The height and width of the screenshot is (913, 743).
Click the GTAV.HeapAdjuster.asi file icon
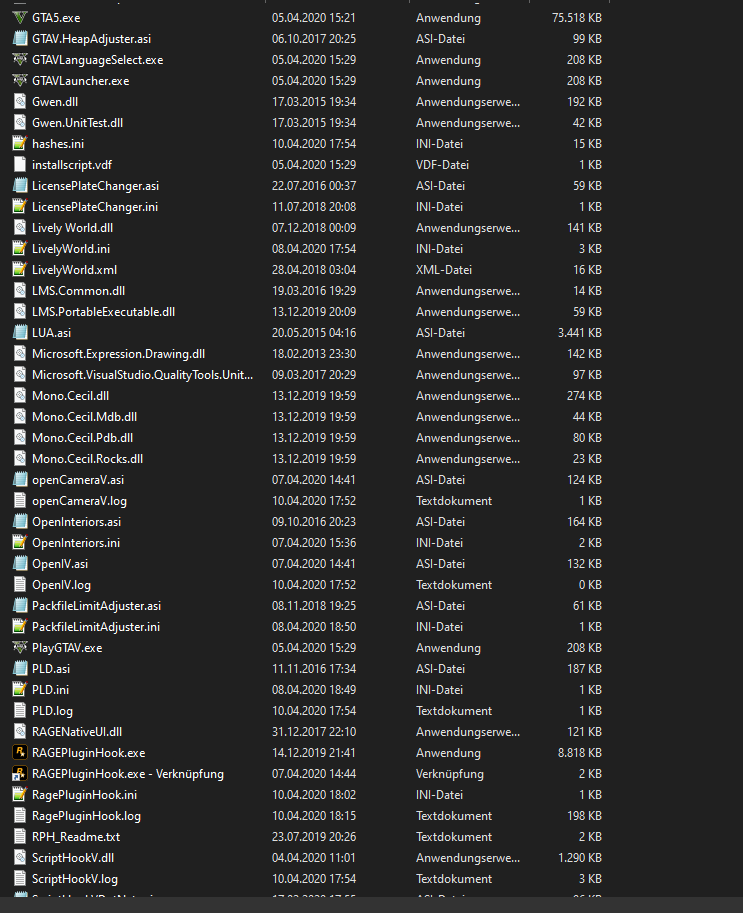[x=20, y=38]
